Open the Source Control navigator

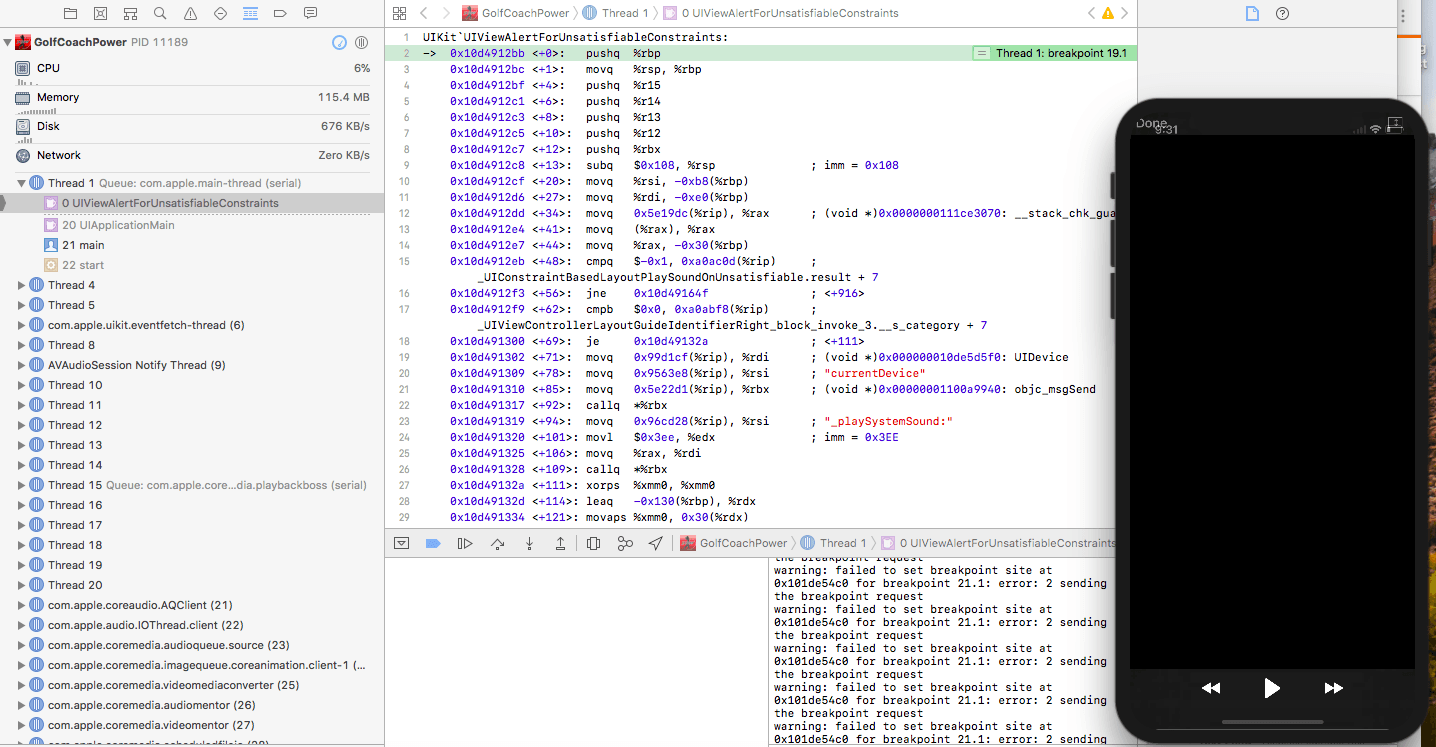pyautogui.click(x=100, y=13)
